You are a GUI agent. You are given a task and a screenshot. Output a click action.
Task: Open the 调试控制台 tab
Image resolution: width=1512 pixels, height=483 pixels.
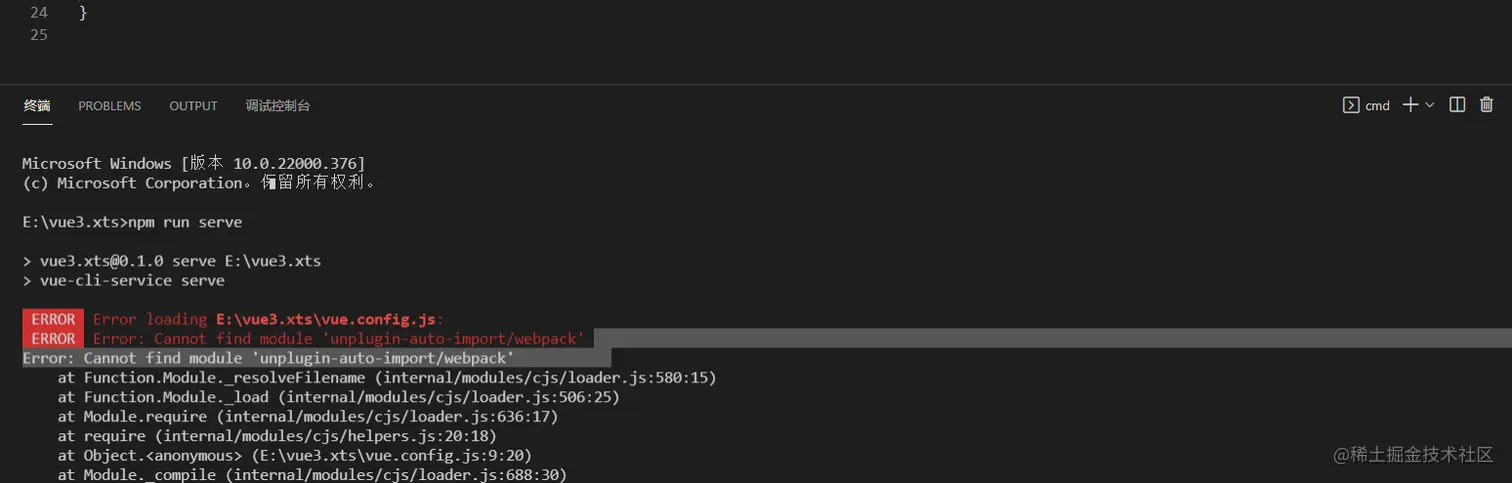[278, 106]
